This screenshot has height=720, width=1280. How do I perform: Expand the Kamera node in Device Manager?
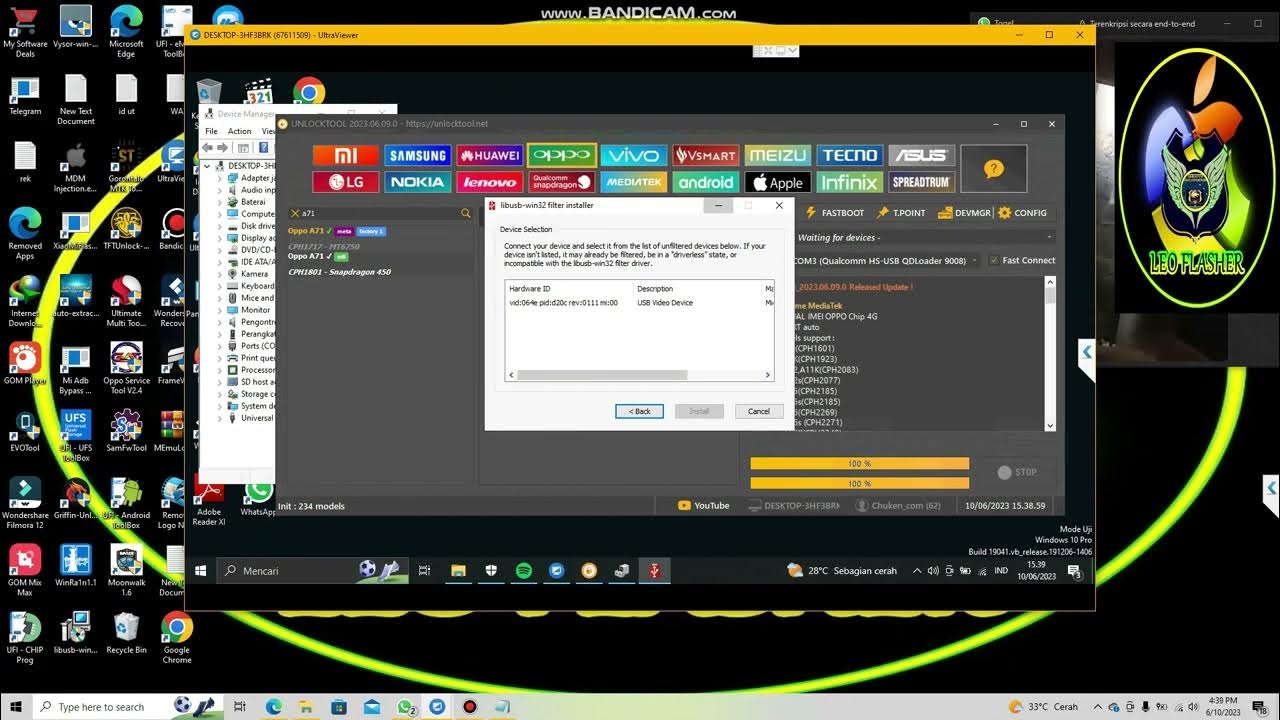click(220, 274)
